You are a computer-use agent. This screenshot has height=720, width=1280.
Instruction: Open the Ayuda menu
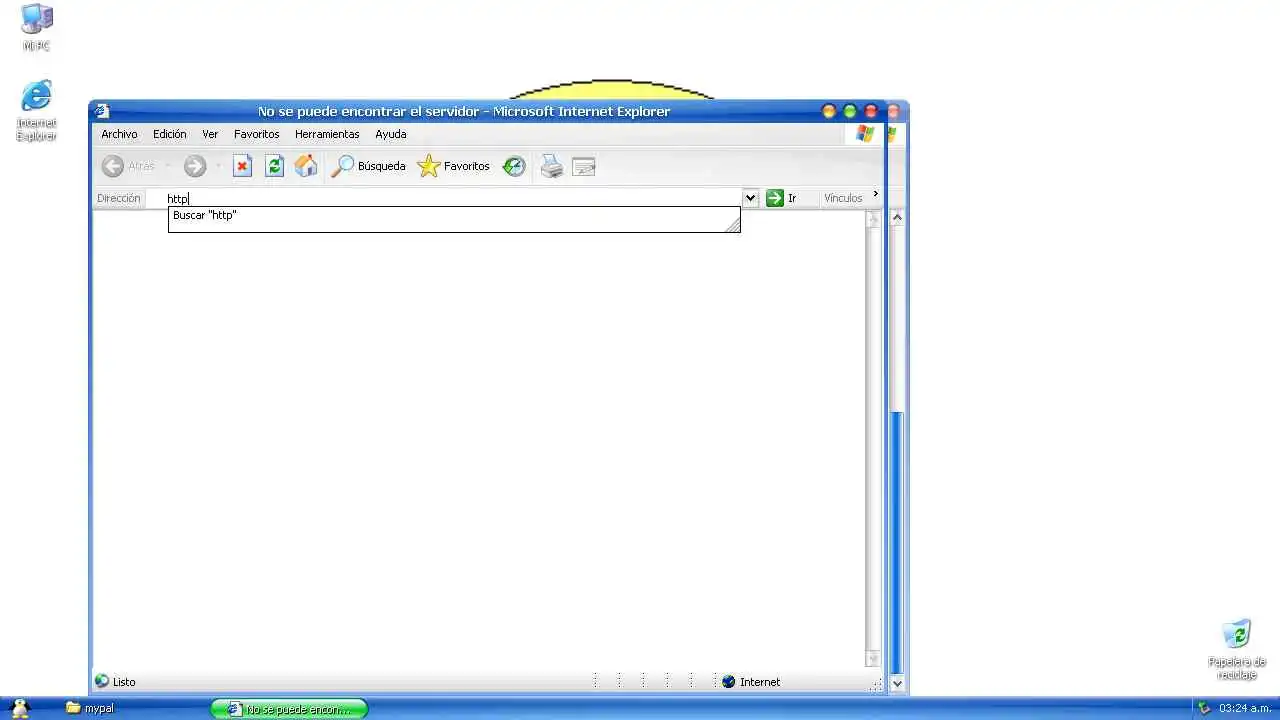[x=391, y=134]
